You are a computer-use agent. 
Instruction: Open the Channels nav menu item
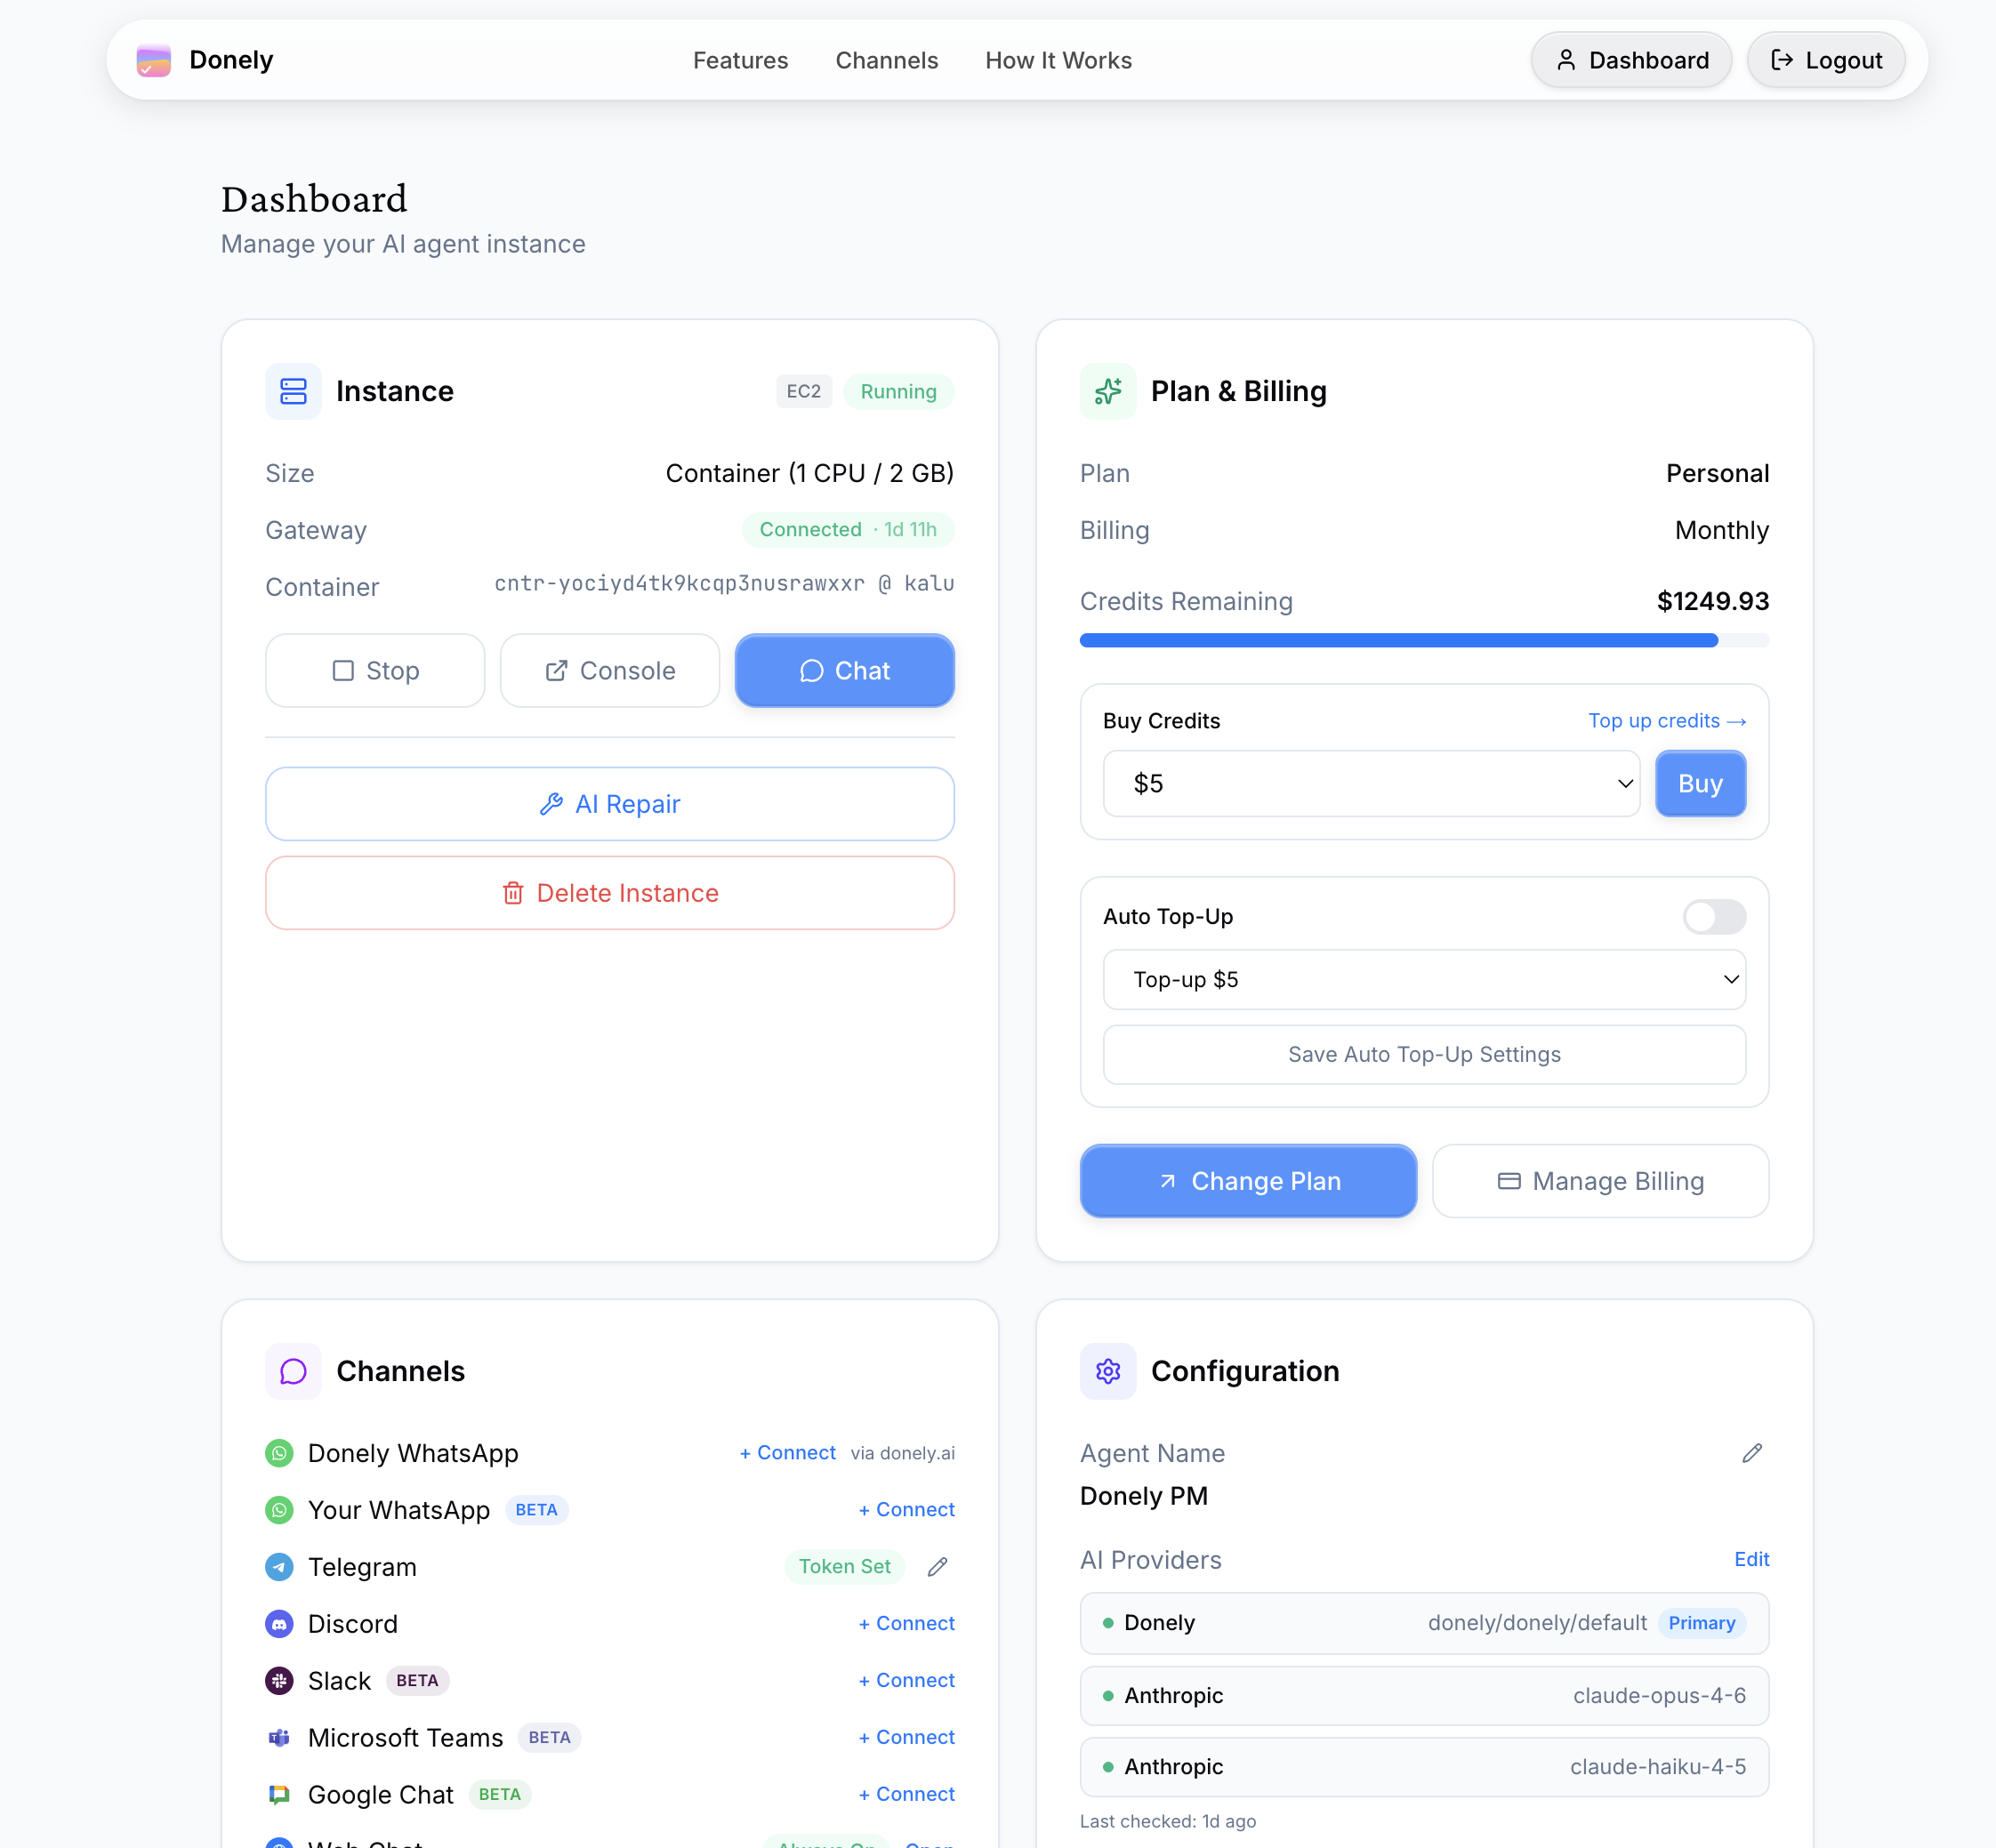point(886,61)
